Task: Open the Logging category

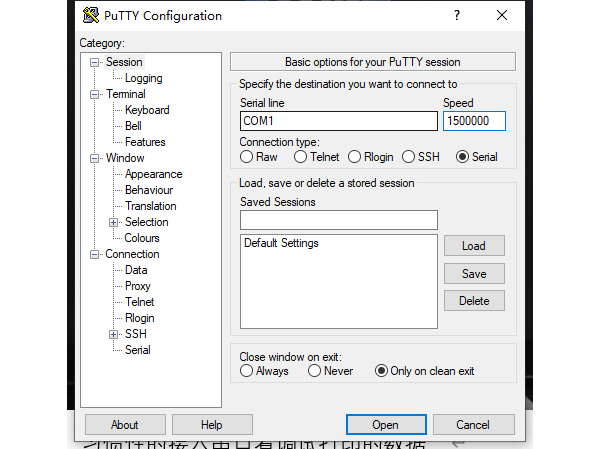Action: click(143, 78)
